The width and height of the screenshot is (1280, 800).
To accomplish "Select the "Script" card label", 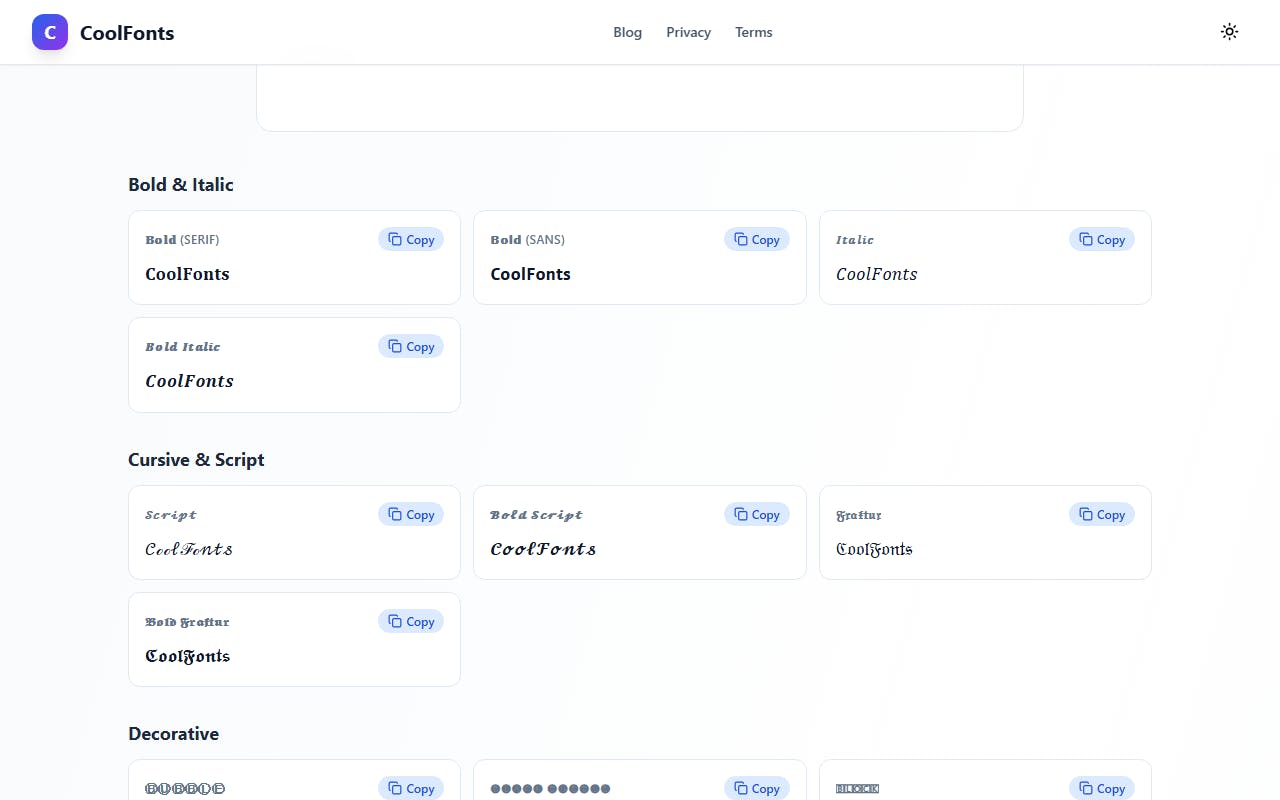I will point(171,515).
